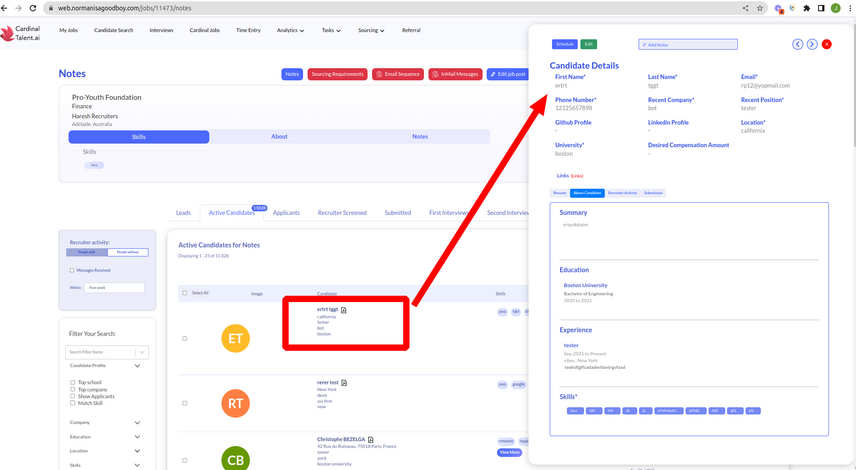Open resume icon next to rerer test
856x470 pixels.
(345, 382)
